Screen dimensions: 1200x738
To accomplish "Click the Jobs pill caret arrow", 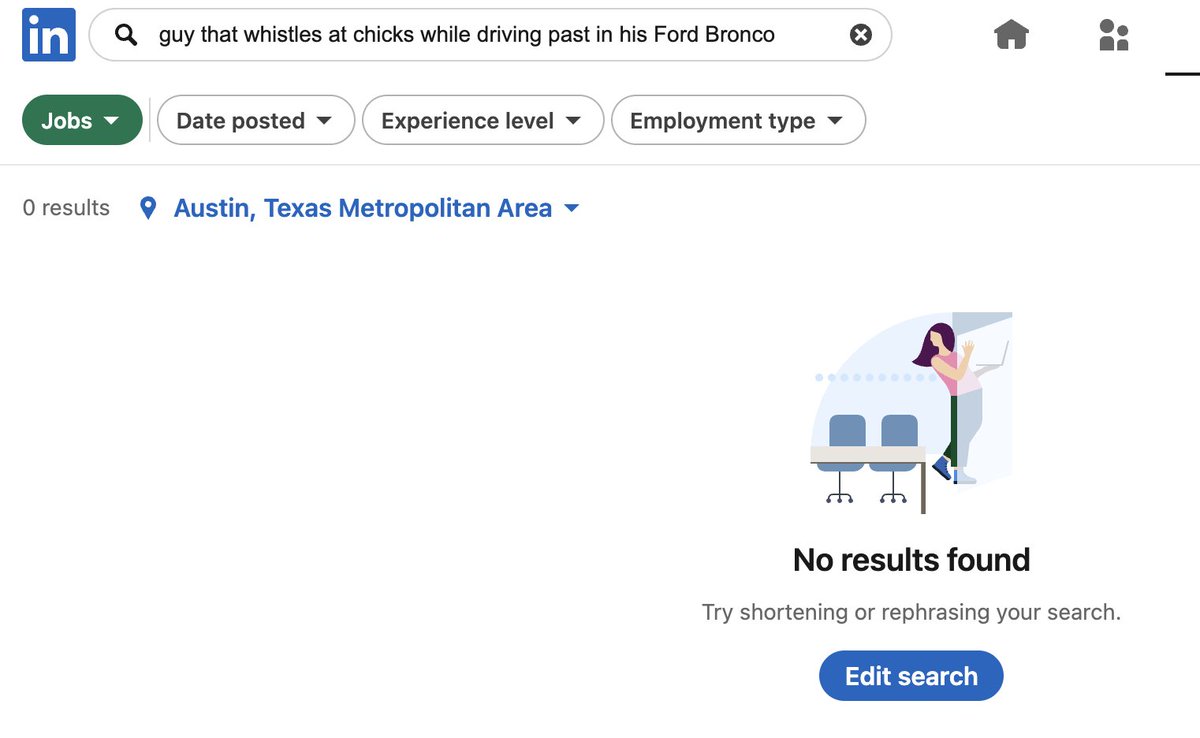I will (111, 121).
